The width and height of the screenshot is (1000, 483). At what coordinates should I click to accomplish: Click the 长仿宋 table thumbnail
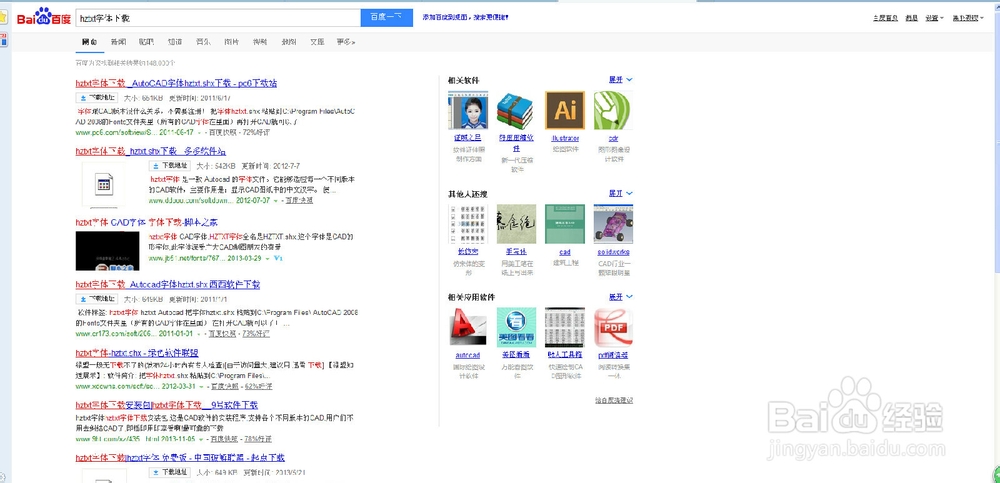[468, 224]
